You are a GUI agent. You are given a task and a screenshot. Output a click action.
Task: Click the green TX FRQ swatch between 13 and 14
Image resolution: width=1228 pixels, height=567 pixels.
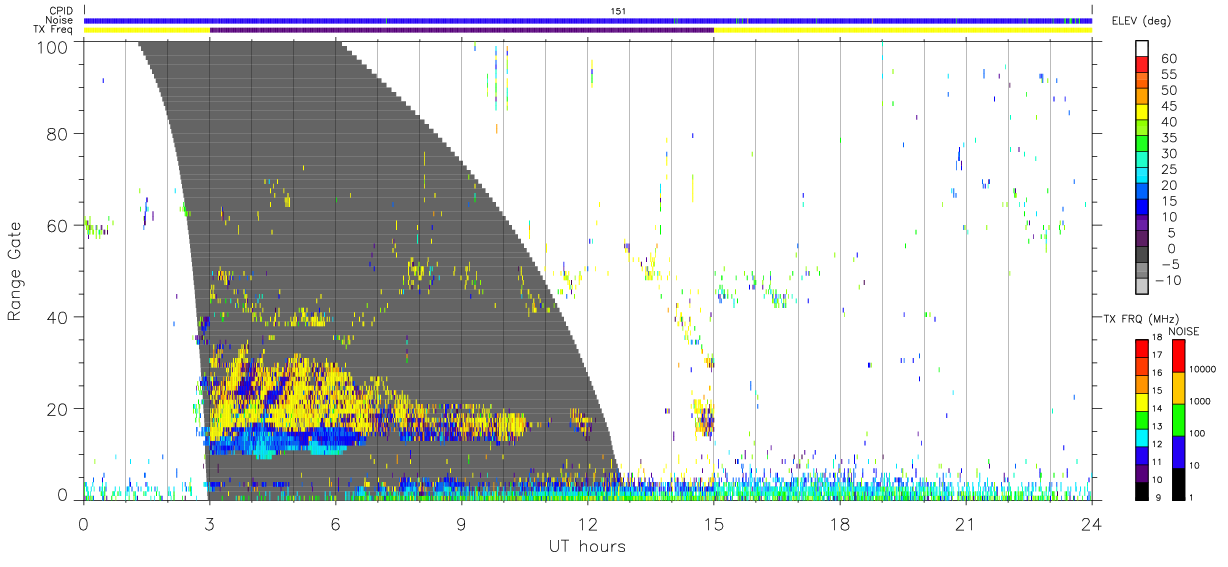click(x=1141, y=419)
